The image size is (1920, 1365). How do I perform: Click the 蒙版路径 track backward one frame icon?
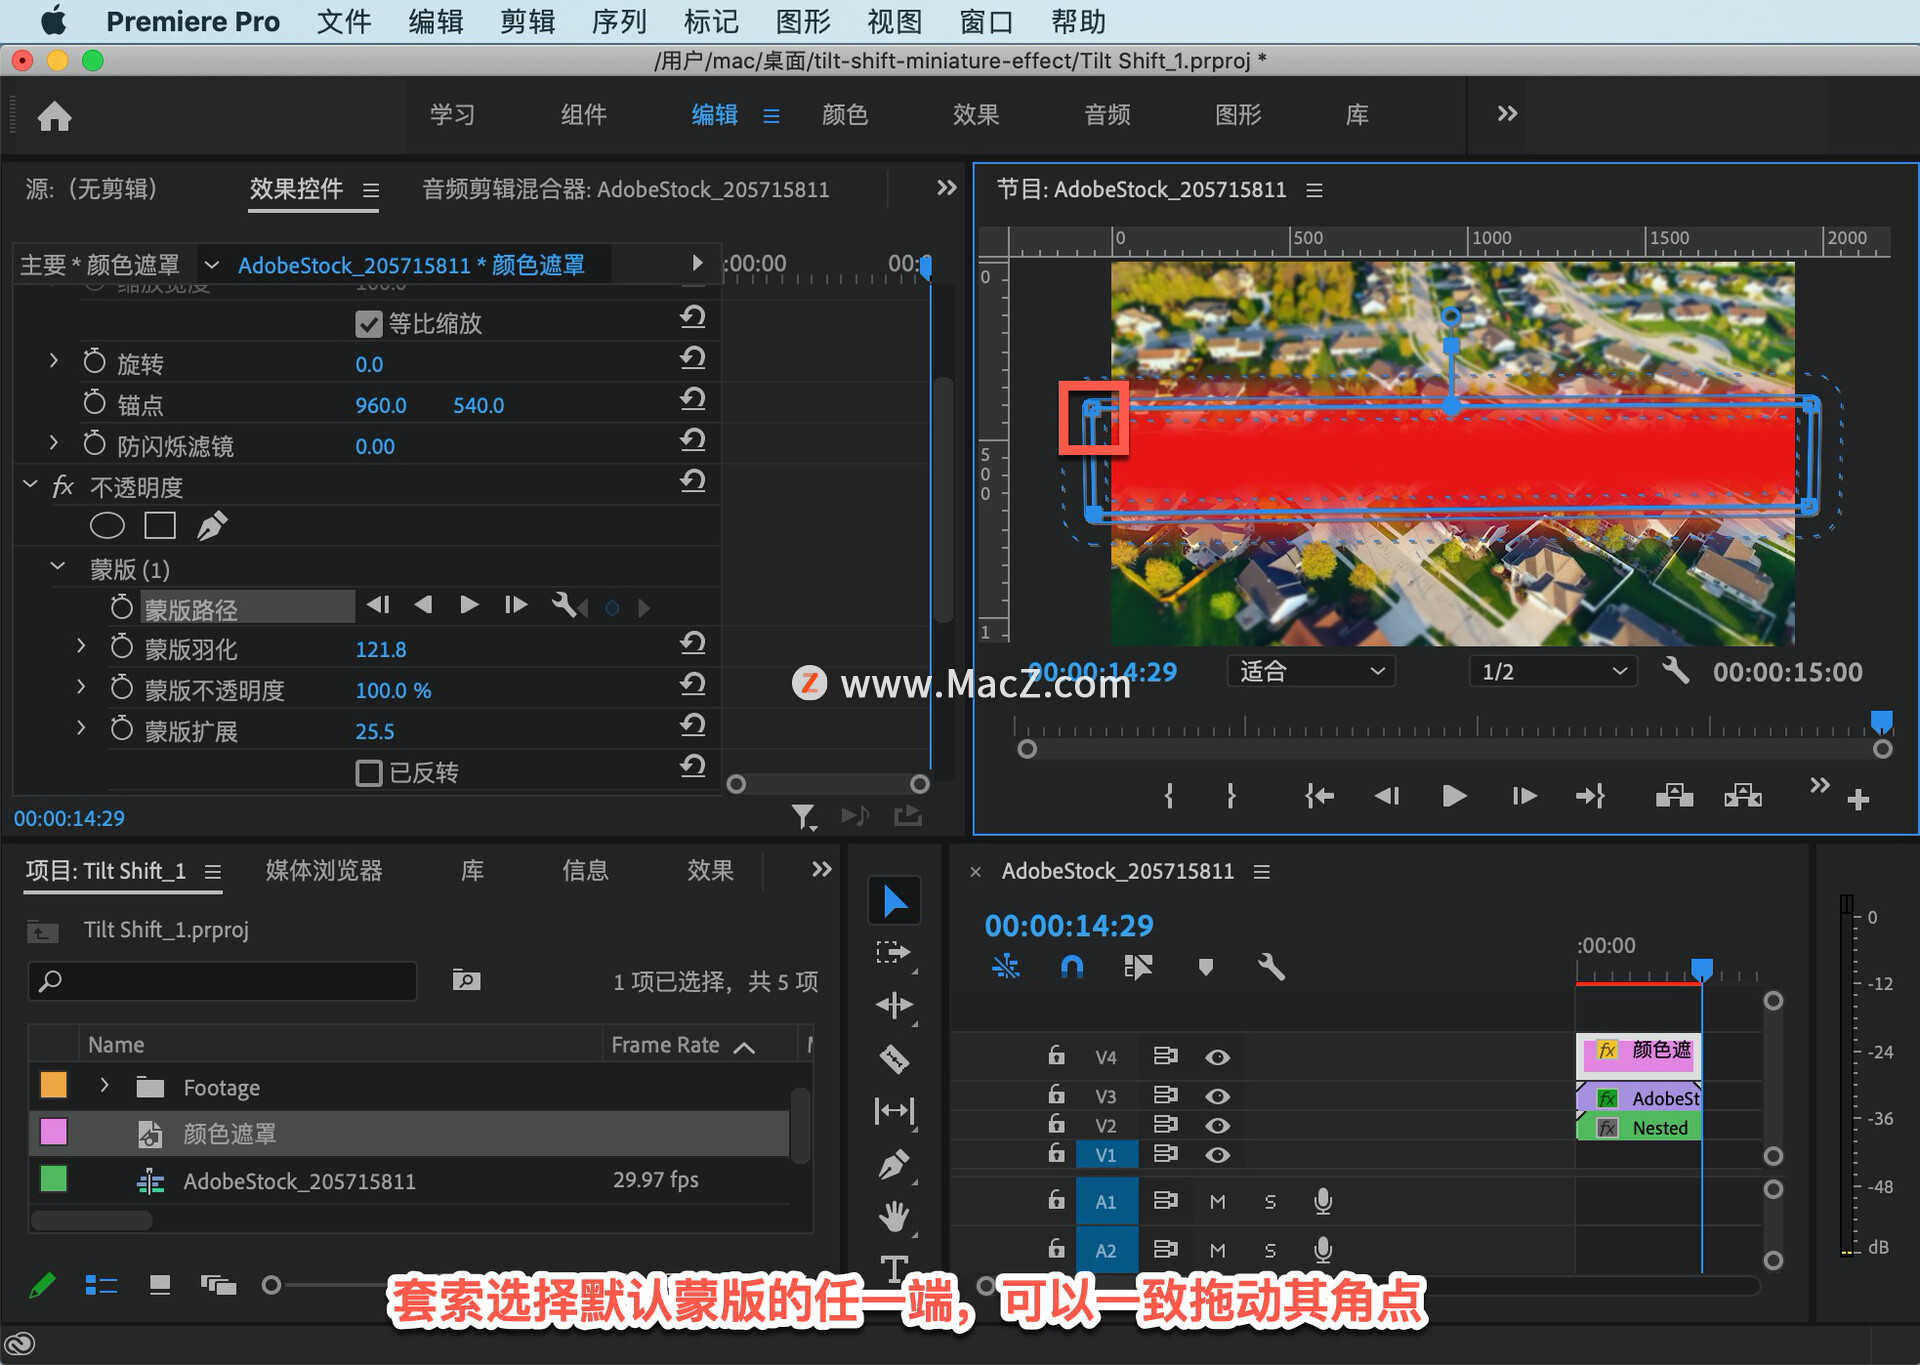point(423,605)
